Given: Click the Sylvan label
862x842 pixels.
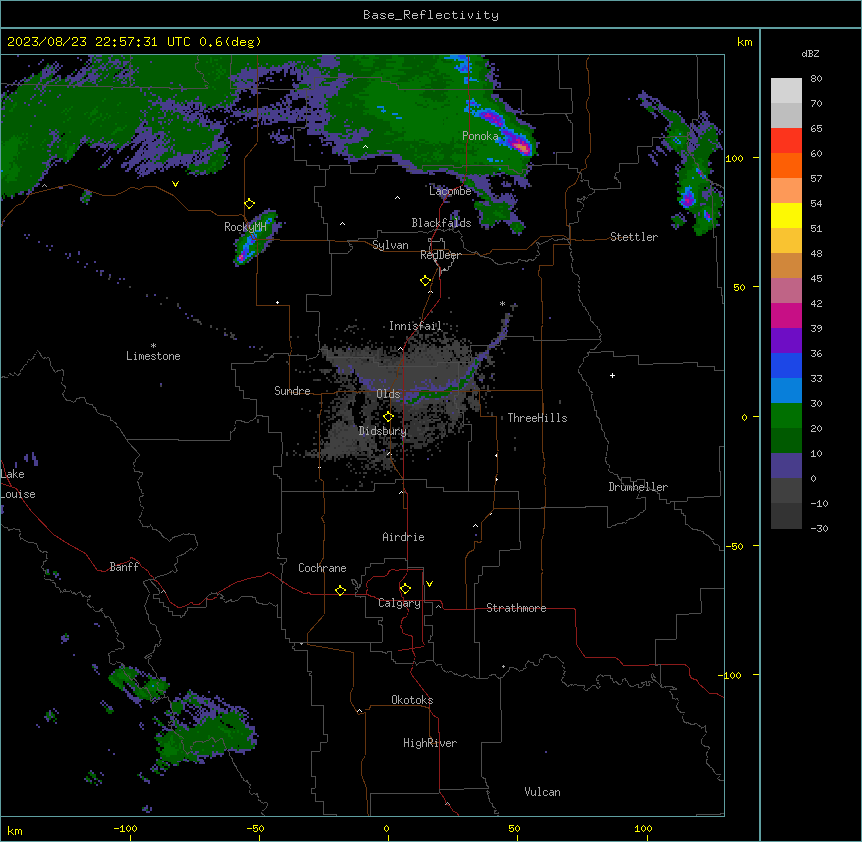Looking at the screenshot, I should click(390, 245).
